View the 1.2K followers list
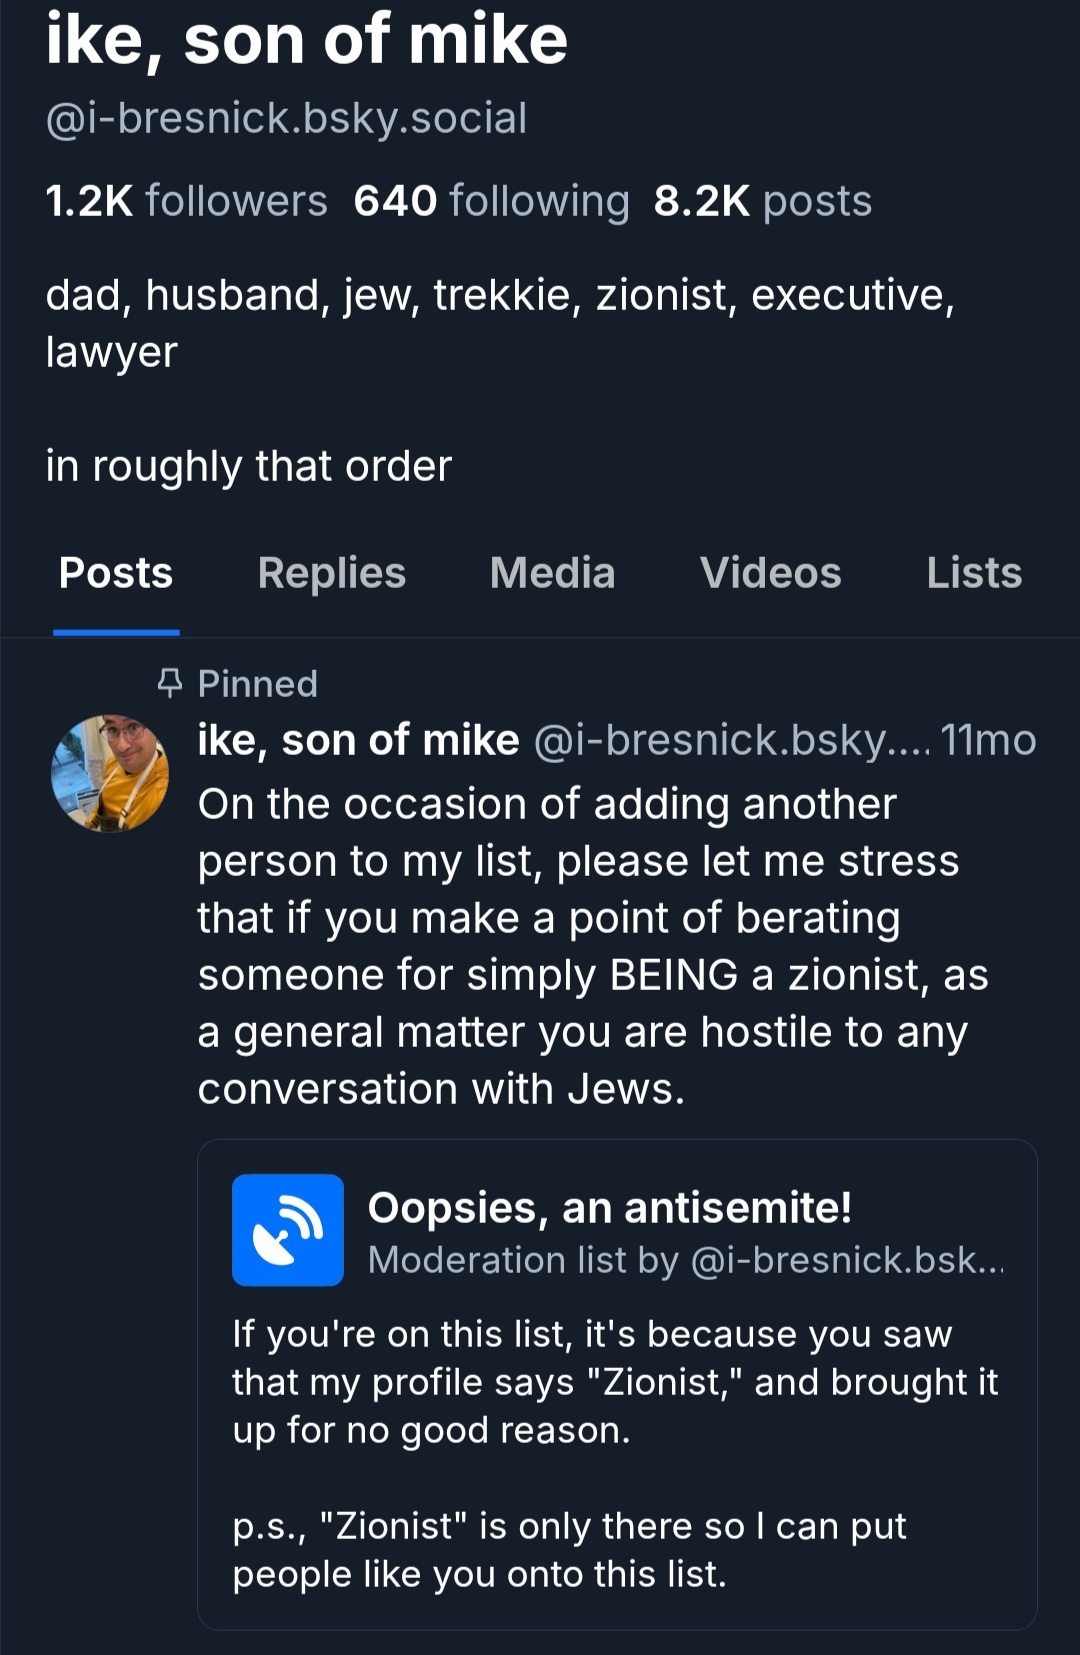The width and height of the screenshot is (1080, 1655). click(187, 201)
